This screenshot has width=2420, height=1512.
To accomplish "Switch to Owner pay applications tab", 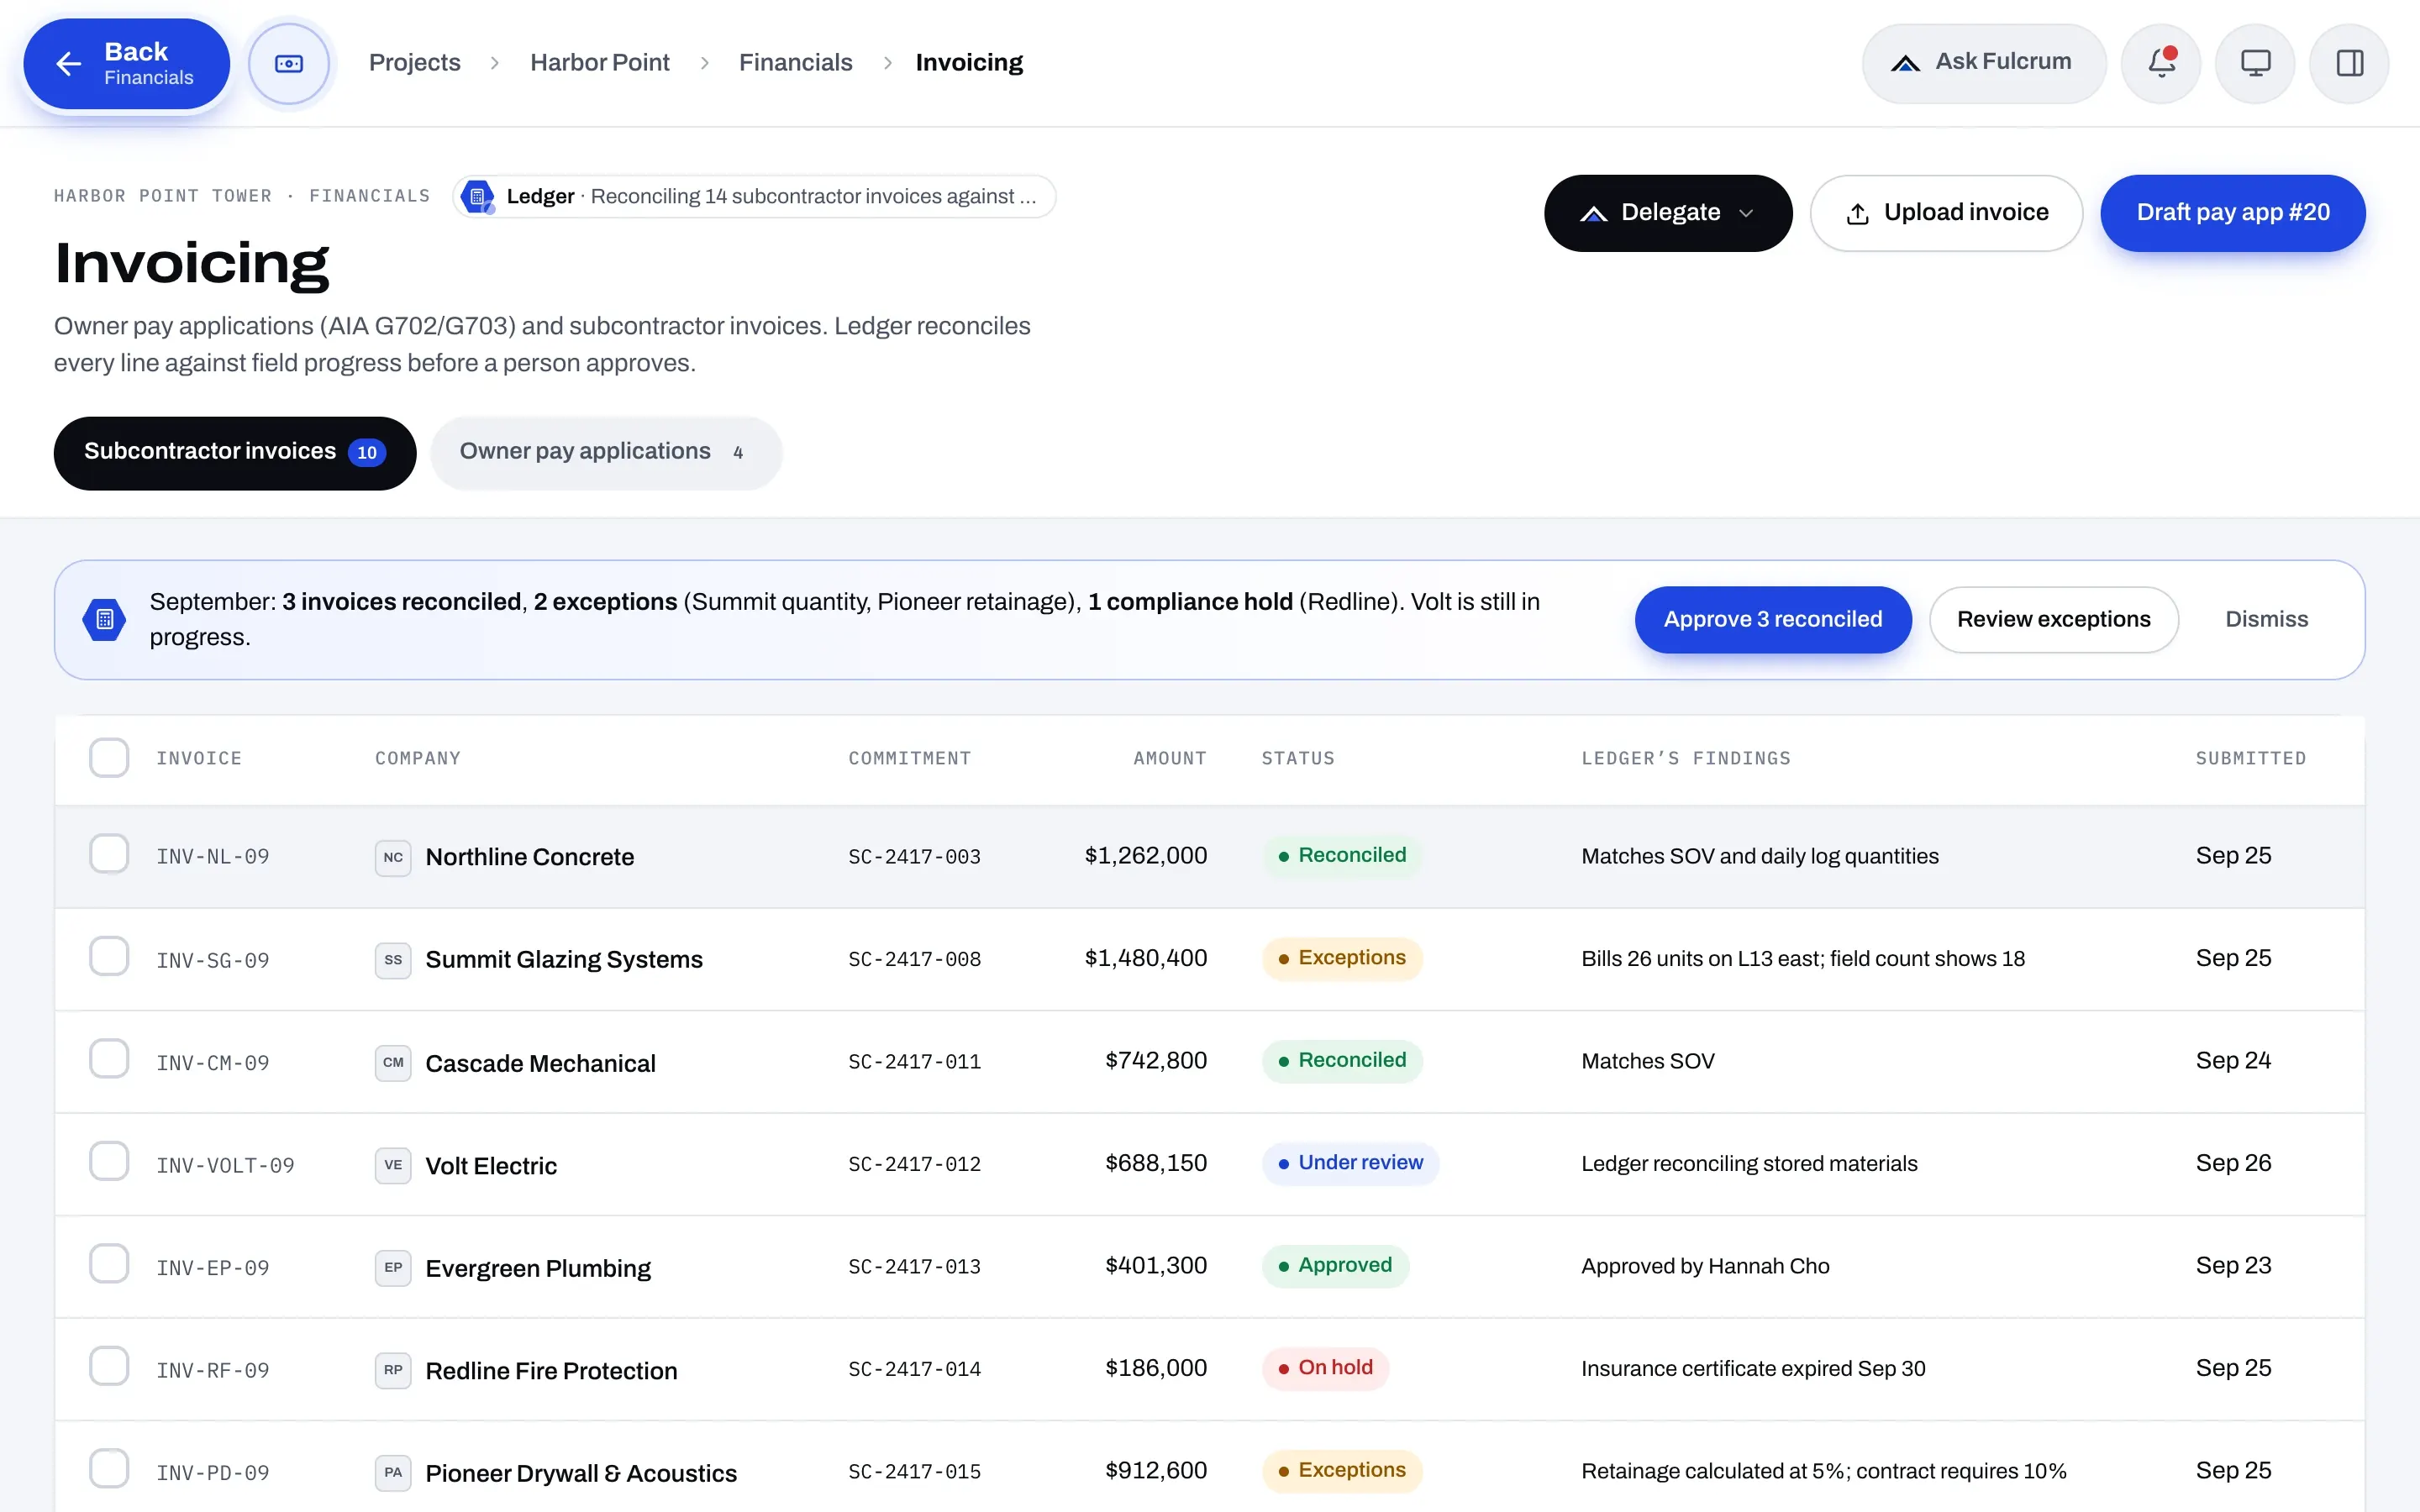I will [605, 452].
